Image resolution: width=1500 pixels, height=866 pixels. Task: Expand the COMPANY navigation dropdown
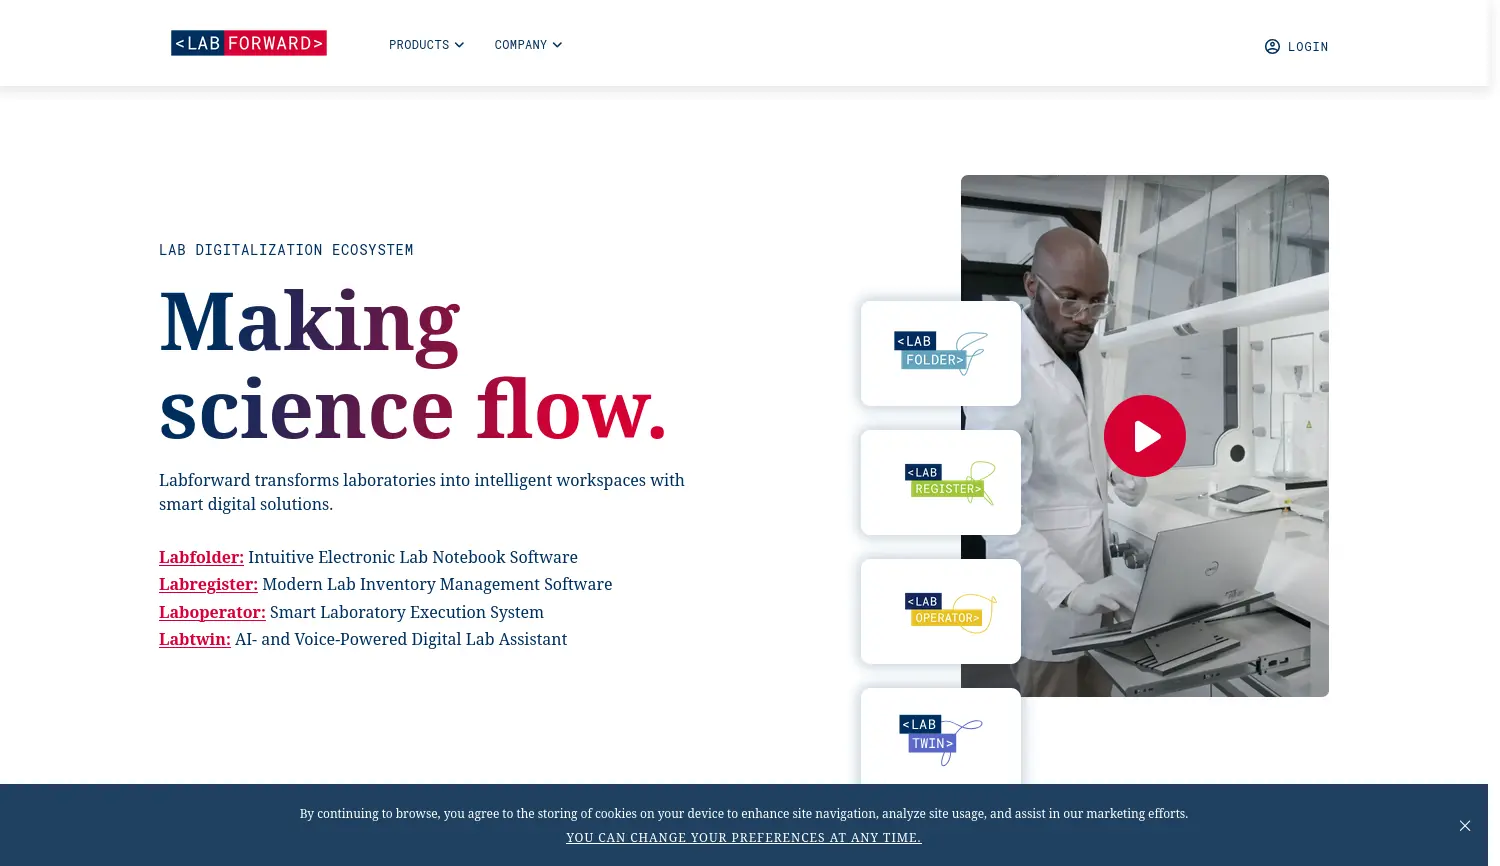point(528,44)
